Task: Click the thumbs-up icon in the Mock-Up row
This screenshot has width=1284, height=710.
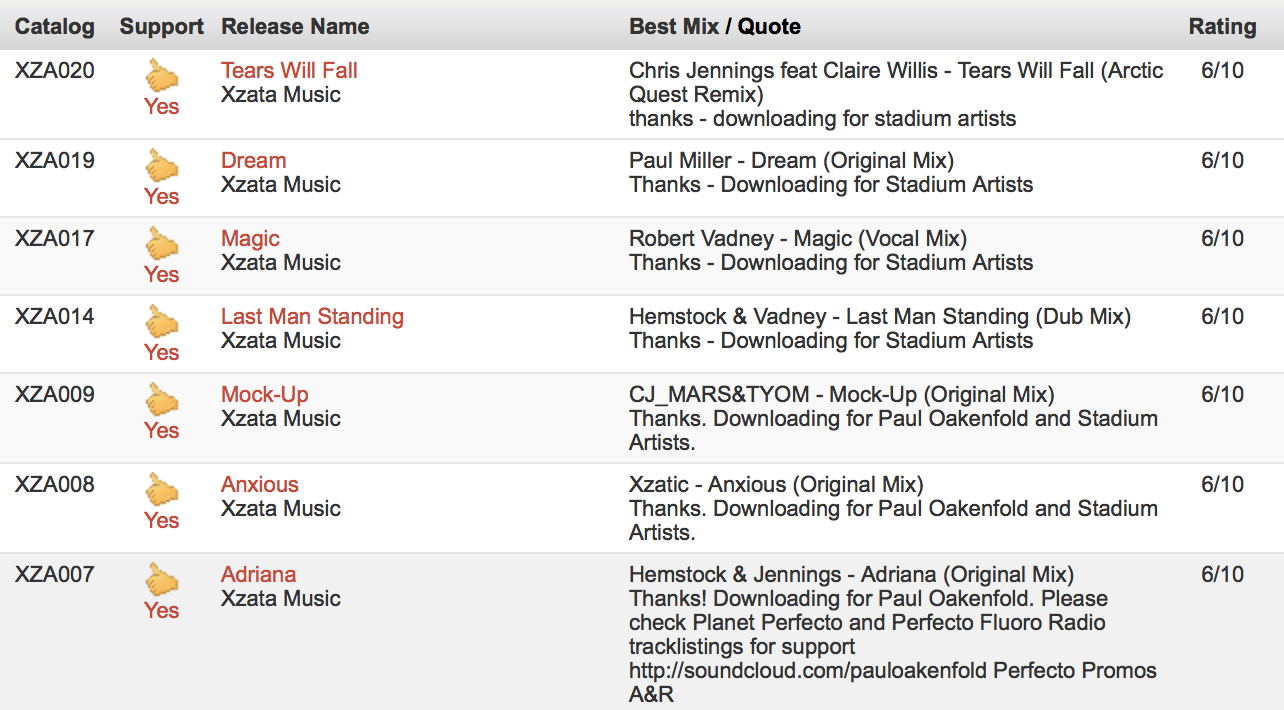Action: click(x=161, y=399)
